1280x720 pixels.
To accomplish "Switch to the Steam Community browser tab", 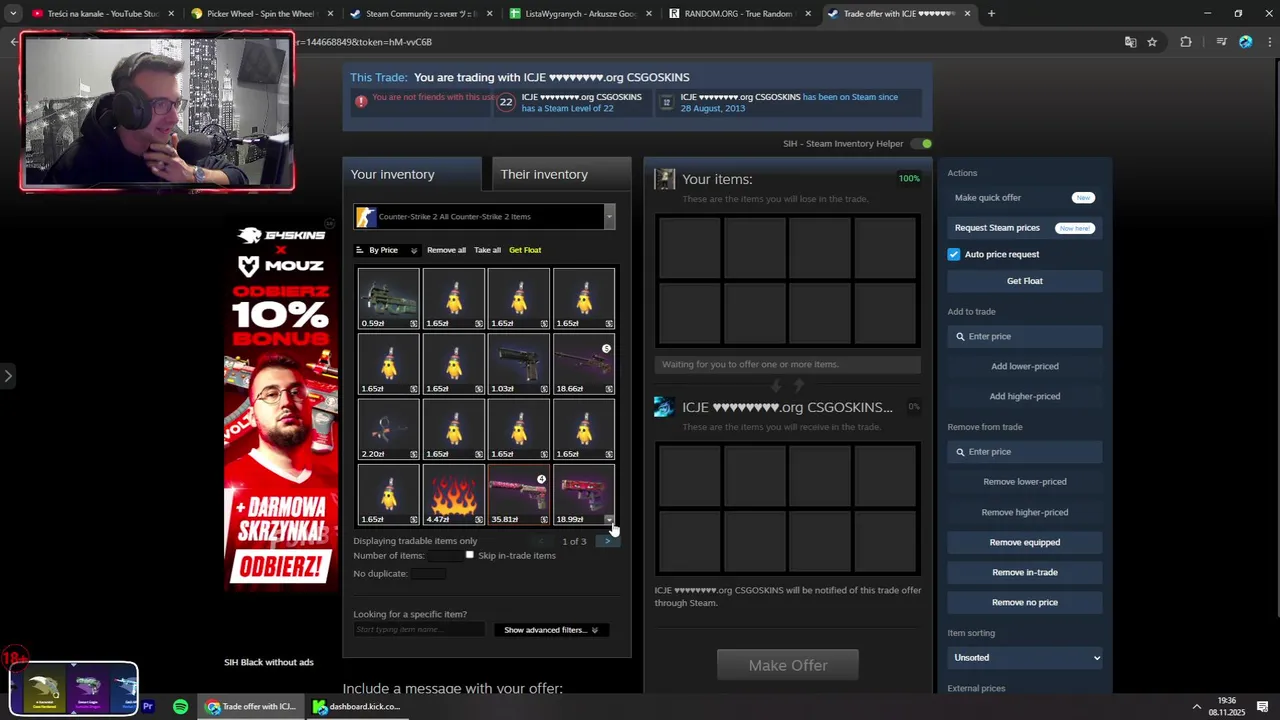I will 420,14.
